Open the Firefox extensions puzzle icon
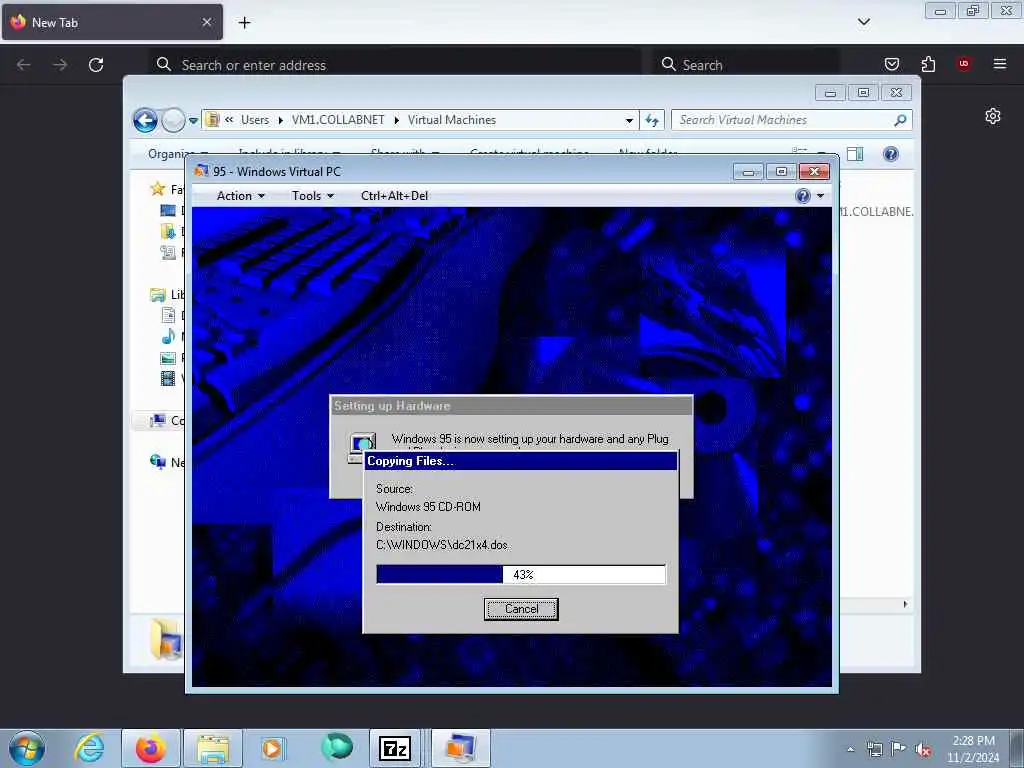 [928, 64]
